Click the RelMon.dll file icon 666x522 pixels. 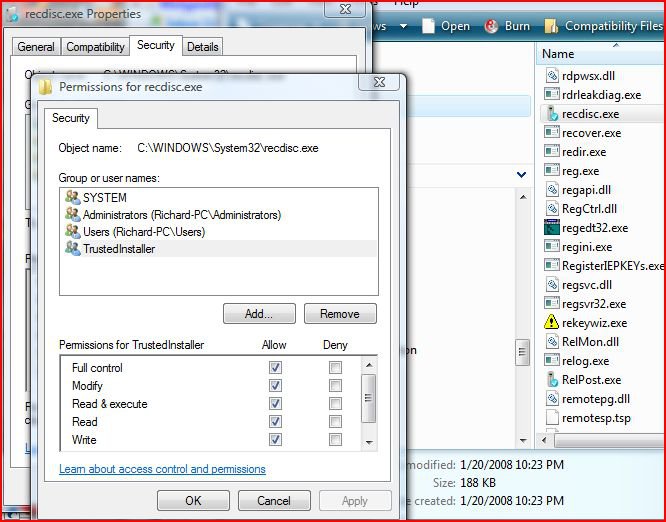(x=551, y=341)
